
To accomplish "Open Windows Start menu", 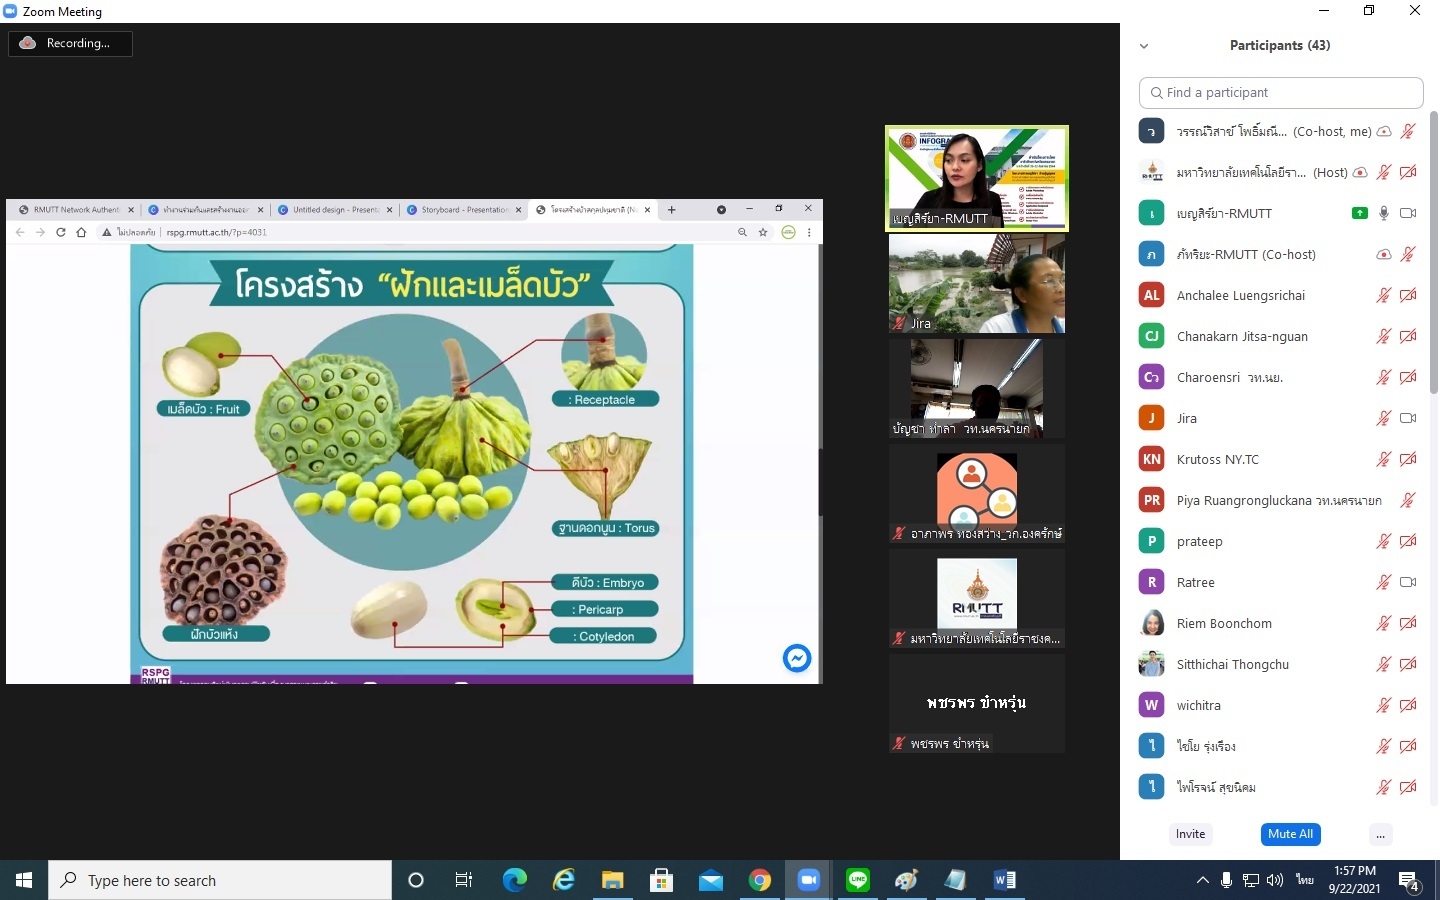I will tap(24, 880).
